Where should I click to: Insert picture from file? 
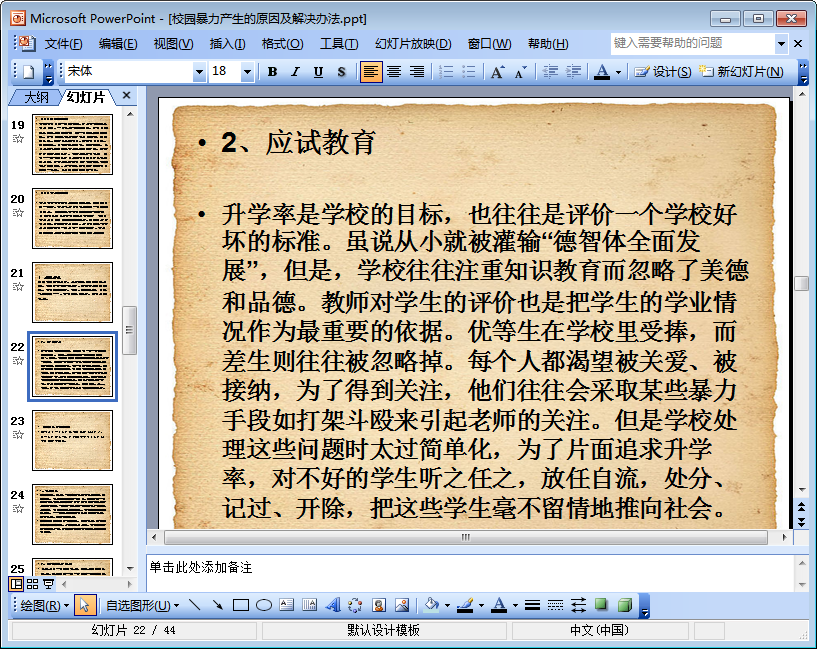(402, 605)
